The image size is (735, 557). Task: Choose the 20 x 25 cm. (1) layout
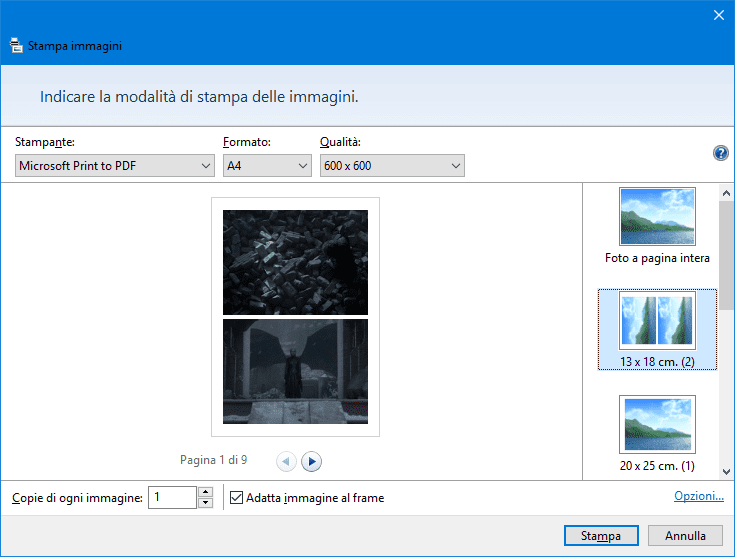pyautogui.click(x=657, y=433)
